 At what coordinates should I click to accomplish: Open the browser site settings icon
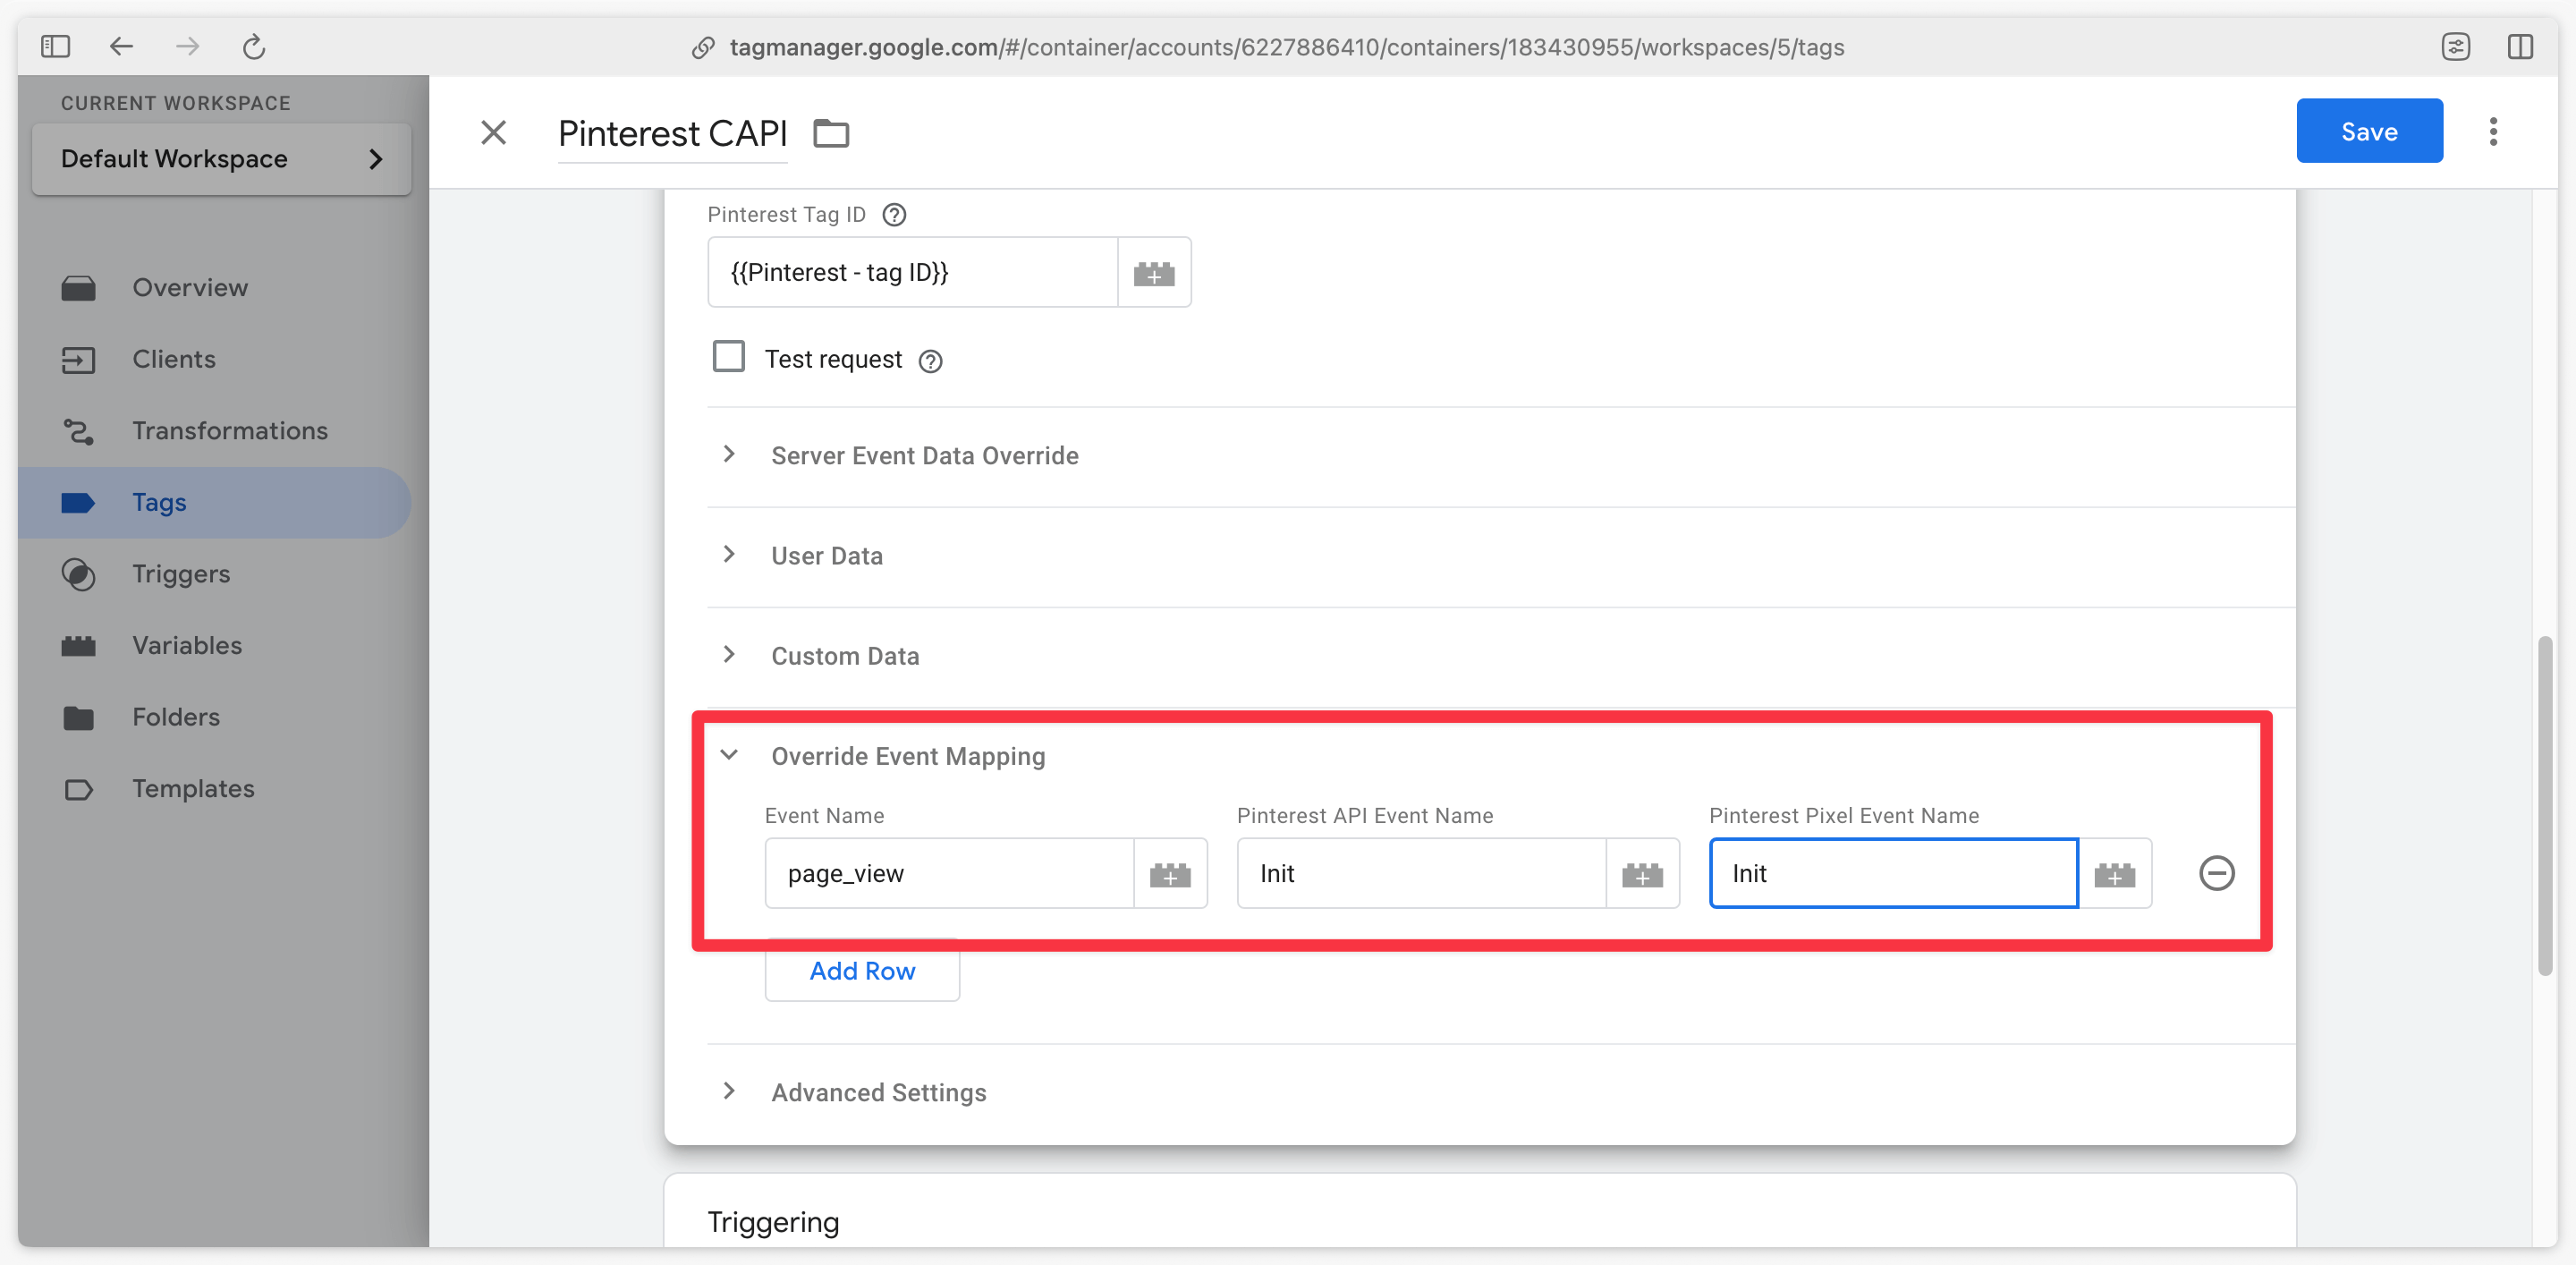(x=2456, y=46)
